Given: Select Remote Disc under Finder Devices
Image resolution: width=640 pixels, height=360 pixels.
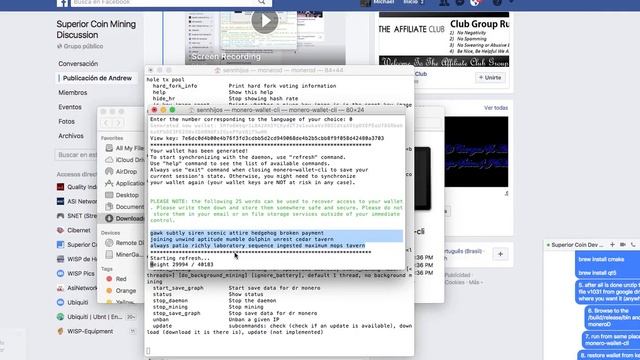Looking at the screenshot, I should [124, 243].
